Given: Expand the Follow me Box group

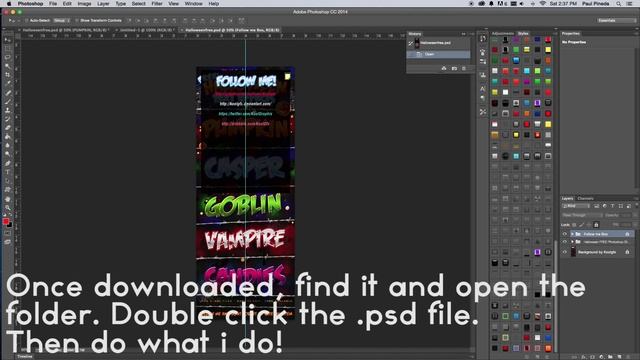Looking at the screenshot, I should (x=572, y=234).
